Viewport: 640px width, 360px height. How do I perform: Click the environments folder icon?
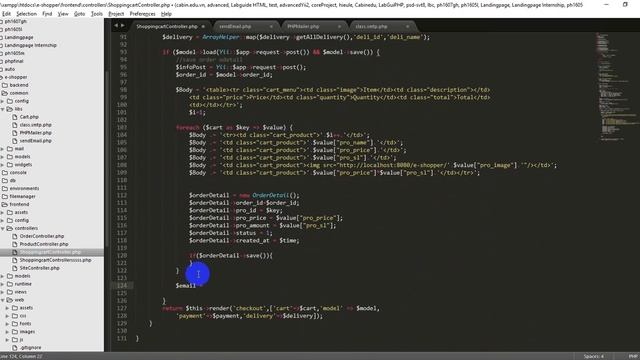5,189
